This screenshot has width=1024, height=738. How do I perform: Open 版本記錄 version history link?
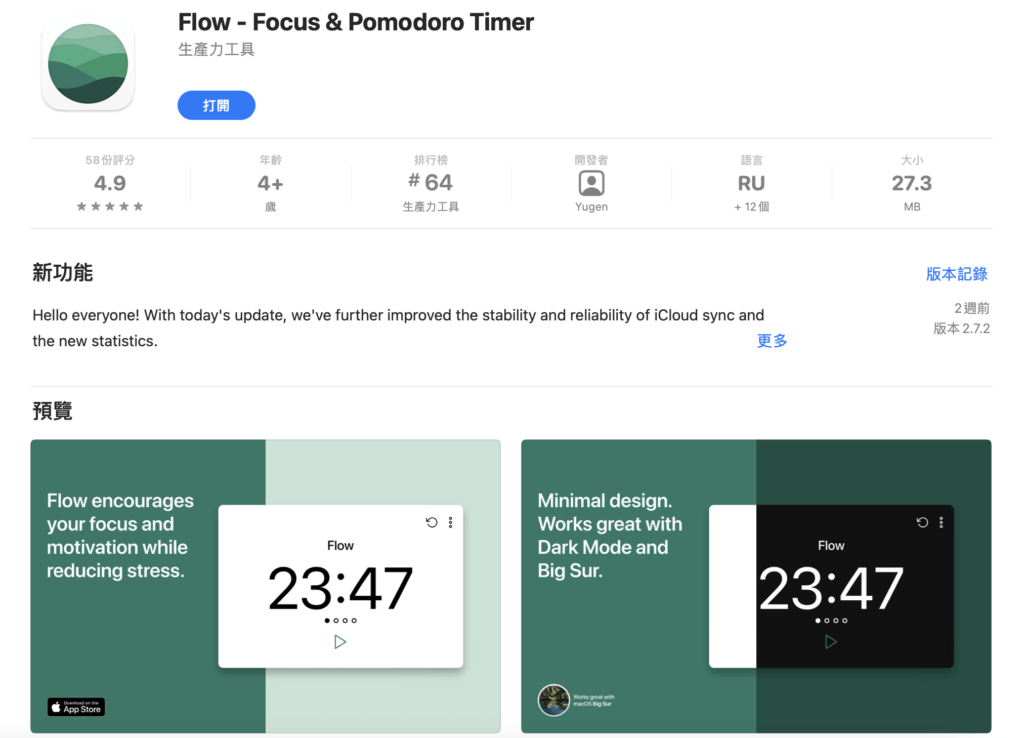[x=956, y=274]
